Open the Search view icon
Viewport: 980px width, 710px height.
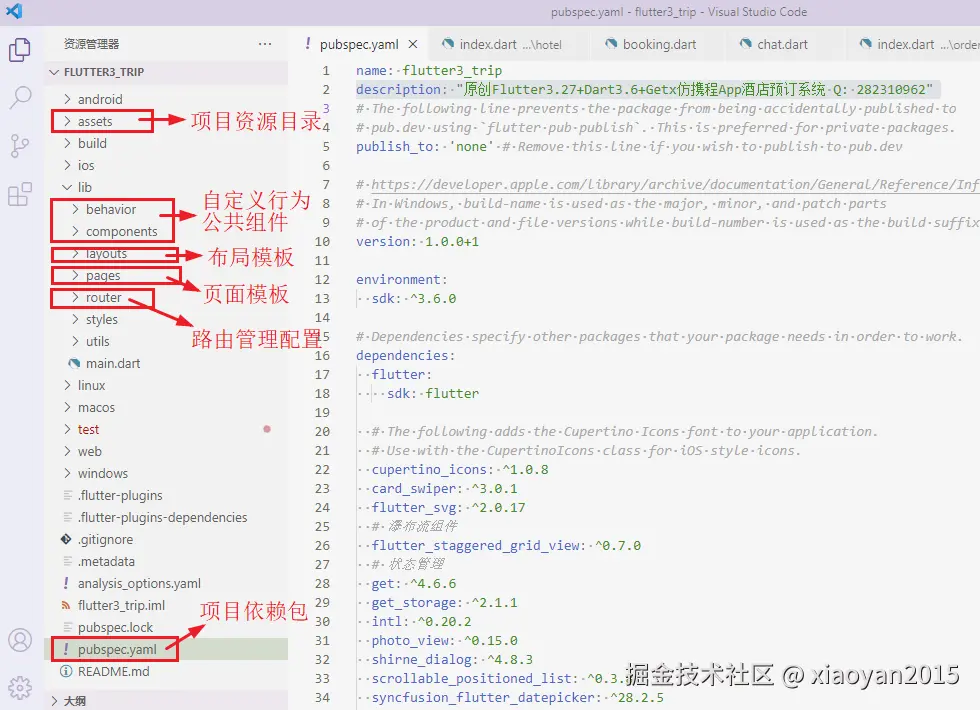(19, 98)
